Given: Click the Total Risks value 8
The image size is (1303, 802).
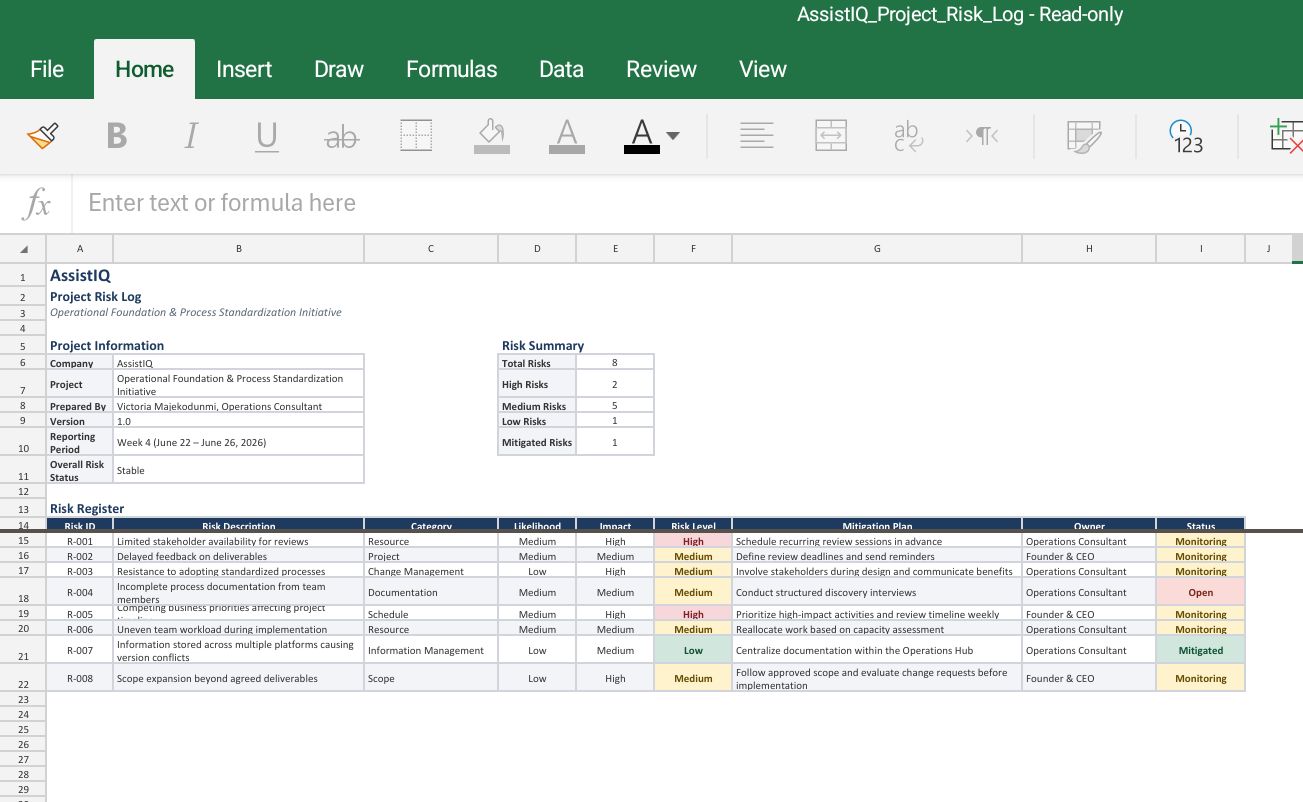Looking at the screenshot, I should point(615,362).
